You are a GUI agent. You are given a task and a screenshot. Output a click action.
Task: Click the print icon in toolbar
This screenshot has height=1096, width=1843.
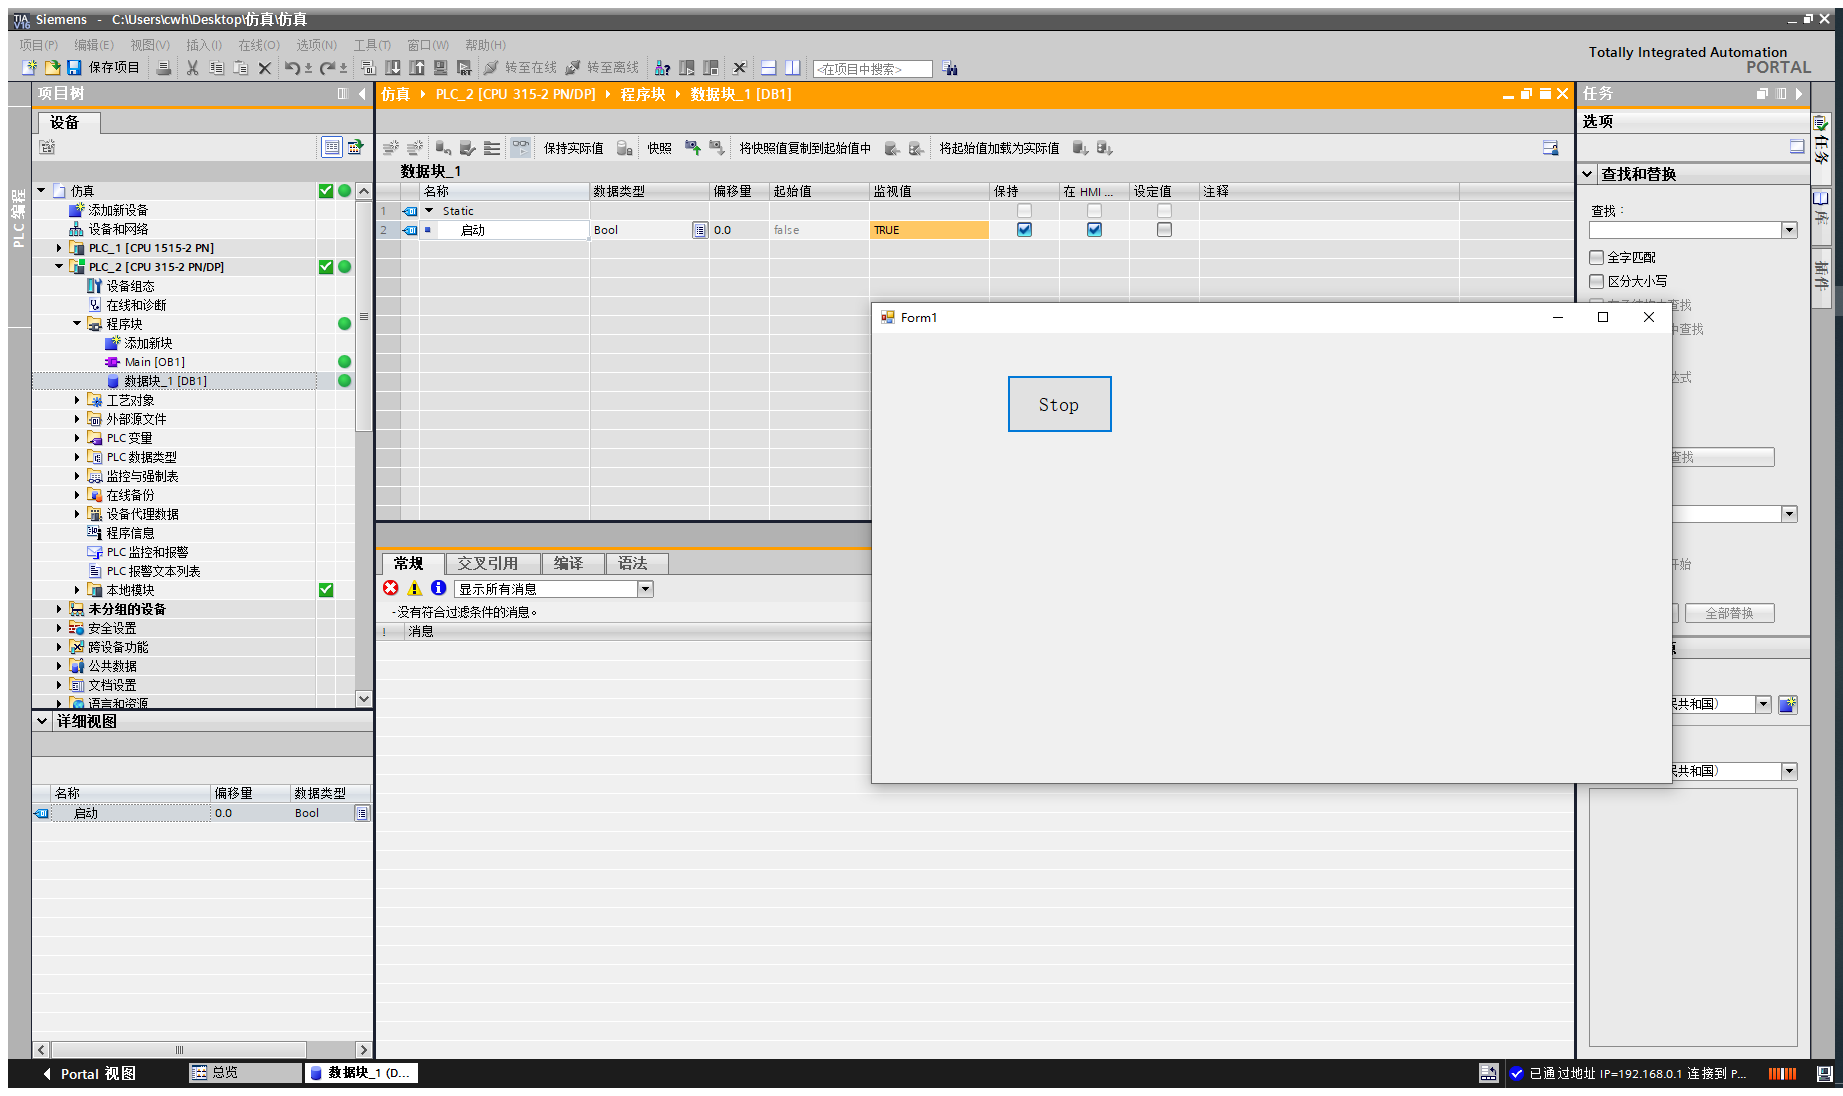pyautogui.click(x=163, y=68)
